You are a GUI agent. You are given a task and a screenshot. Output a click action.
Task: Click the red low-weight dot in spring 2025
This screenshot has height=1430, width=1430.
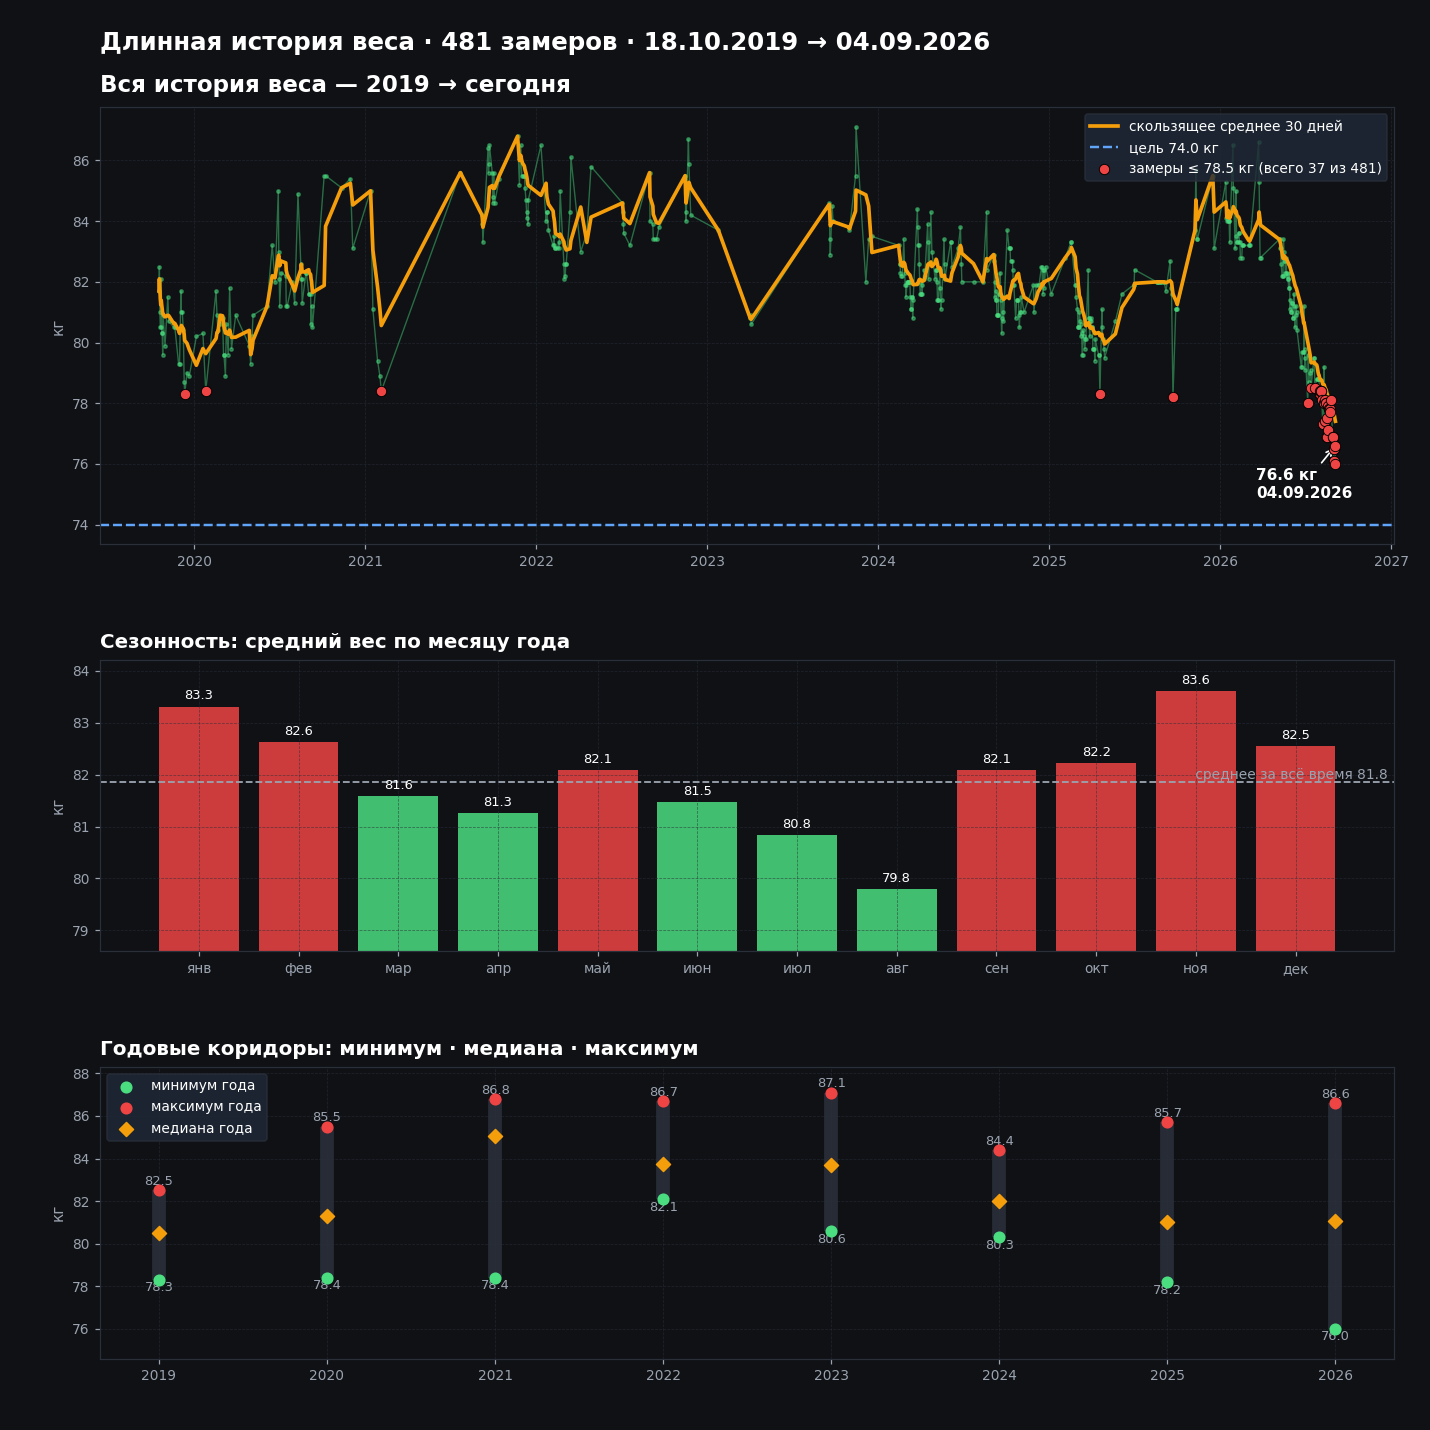tap(1100, 394)
